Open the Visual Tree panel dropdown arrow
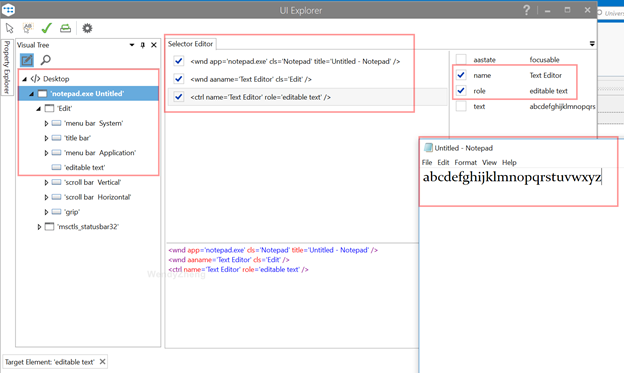This screenshot has width=624, height=373. (x=132, y=45)
